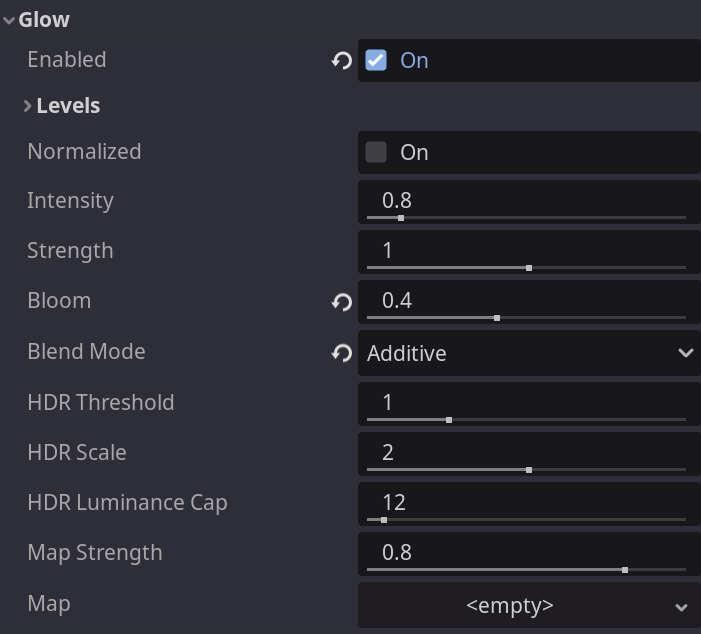This screenshot has width=701, height=634.
Task: Click the HDR Threshold slider handle
Action: click(449, 420)
